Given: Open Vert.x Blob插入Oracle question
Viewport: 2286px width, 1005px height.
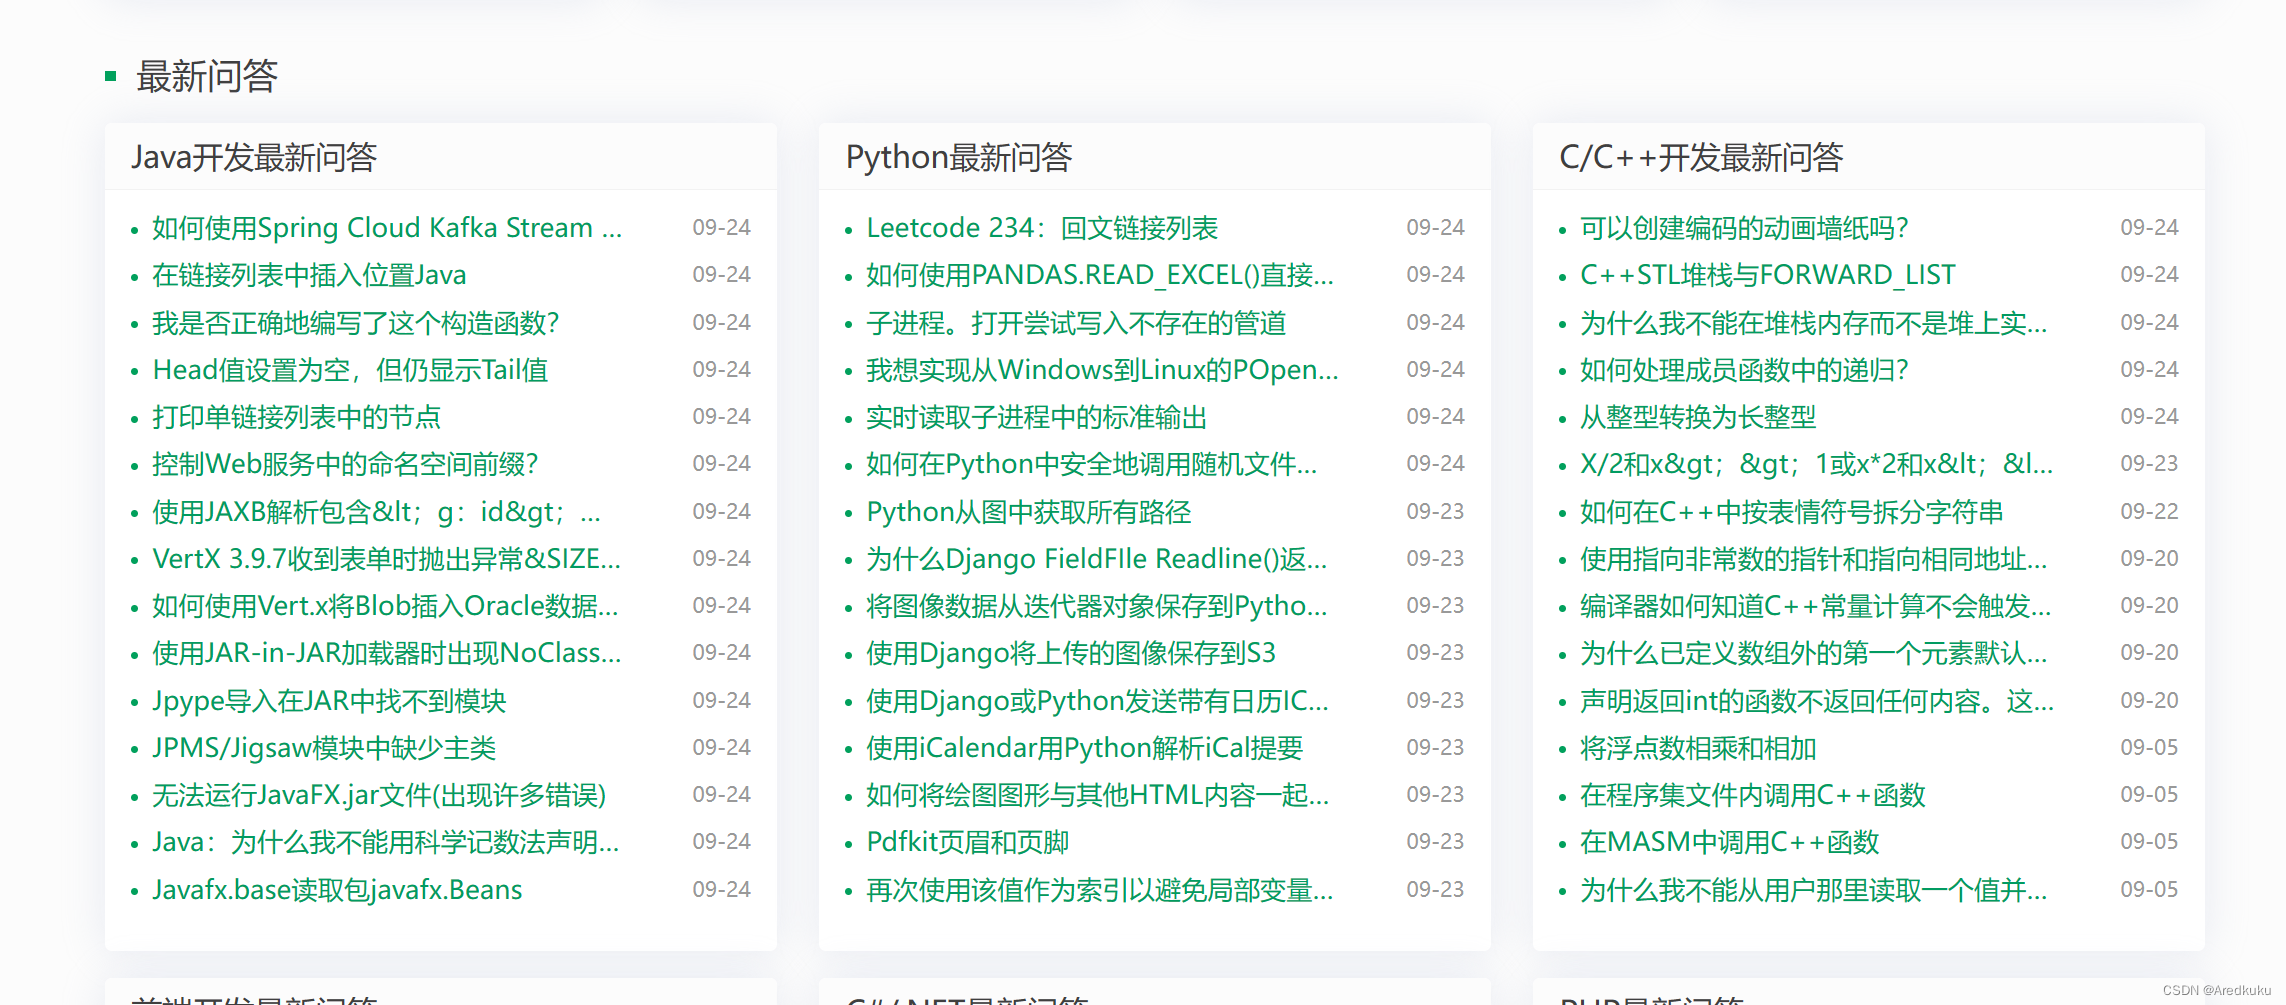Looking at the screenshot, I should coord(385,606).
